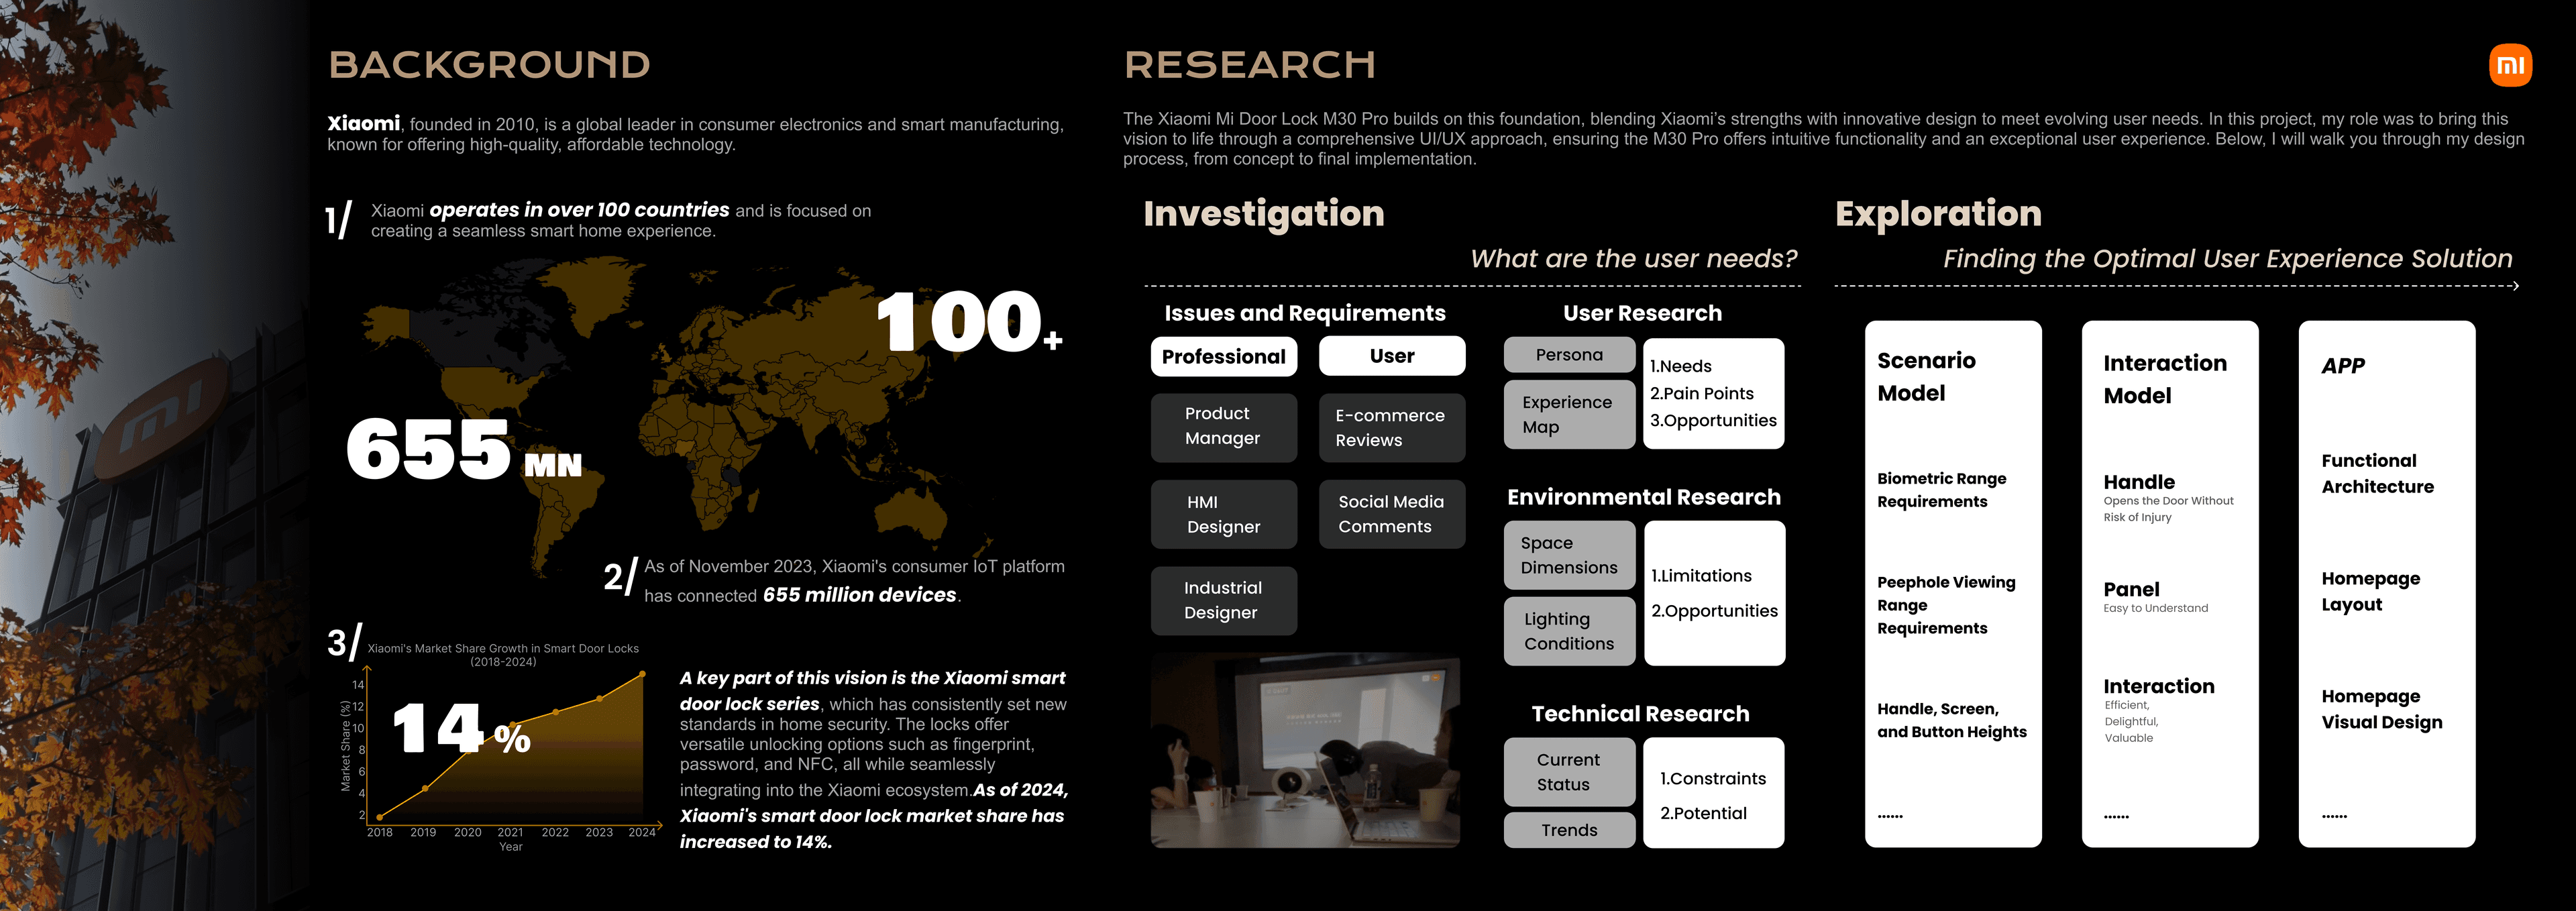Click the 2018 data point on chart
This screenshot has height=911, width=2576.
pos(379,817)
